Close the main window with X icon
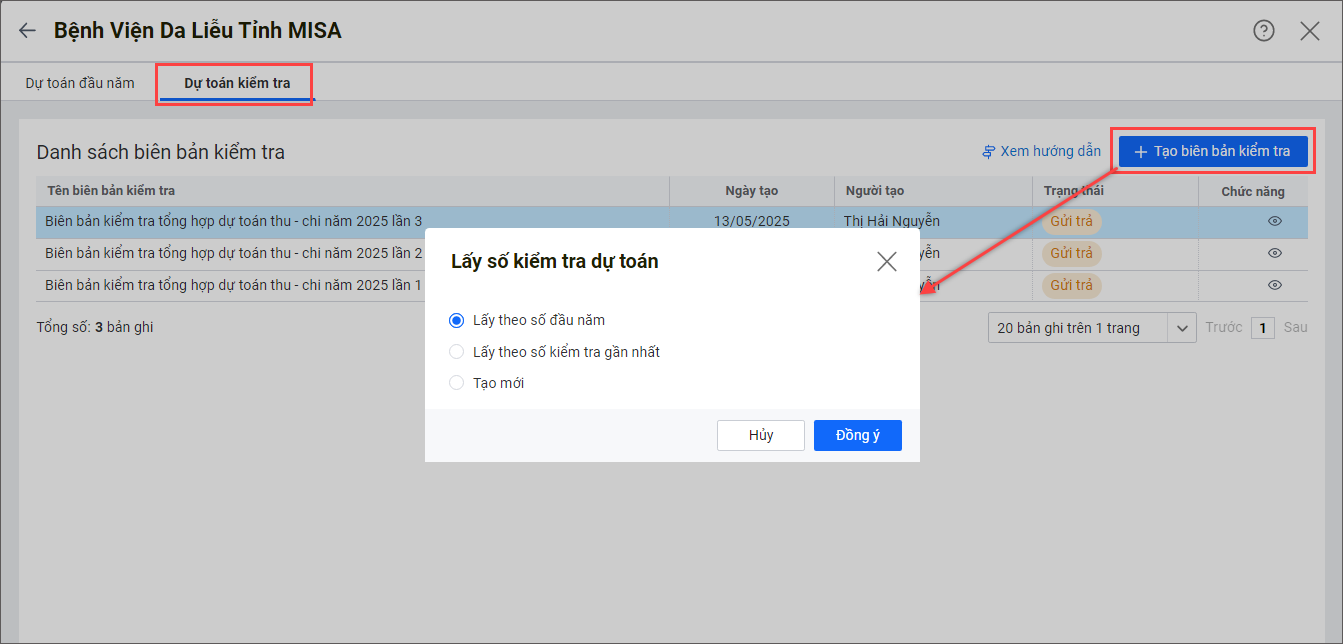 coord(1310,31)
